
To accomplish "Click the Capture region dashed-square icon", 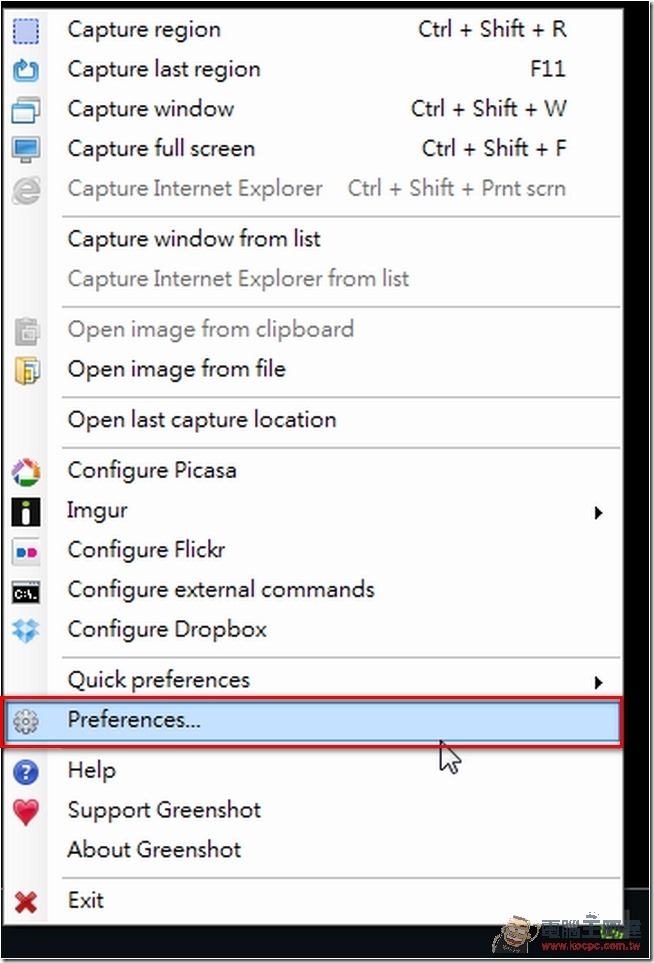I will [x=26, y=30].
